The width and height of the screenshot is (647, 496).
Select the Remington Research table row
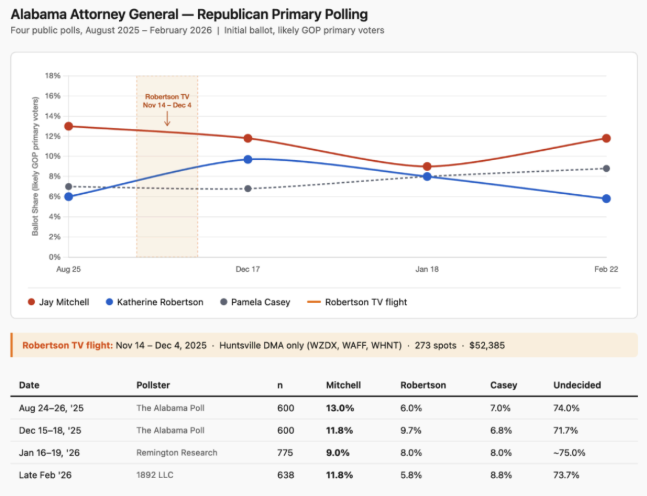coord(323,451)
